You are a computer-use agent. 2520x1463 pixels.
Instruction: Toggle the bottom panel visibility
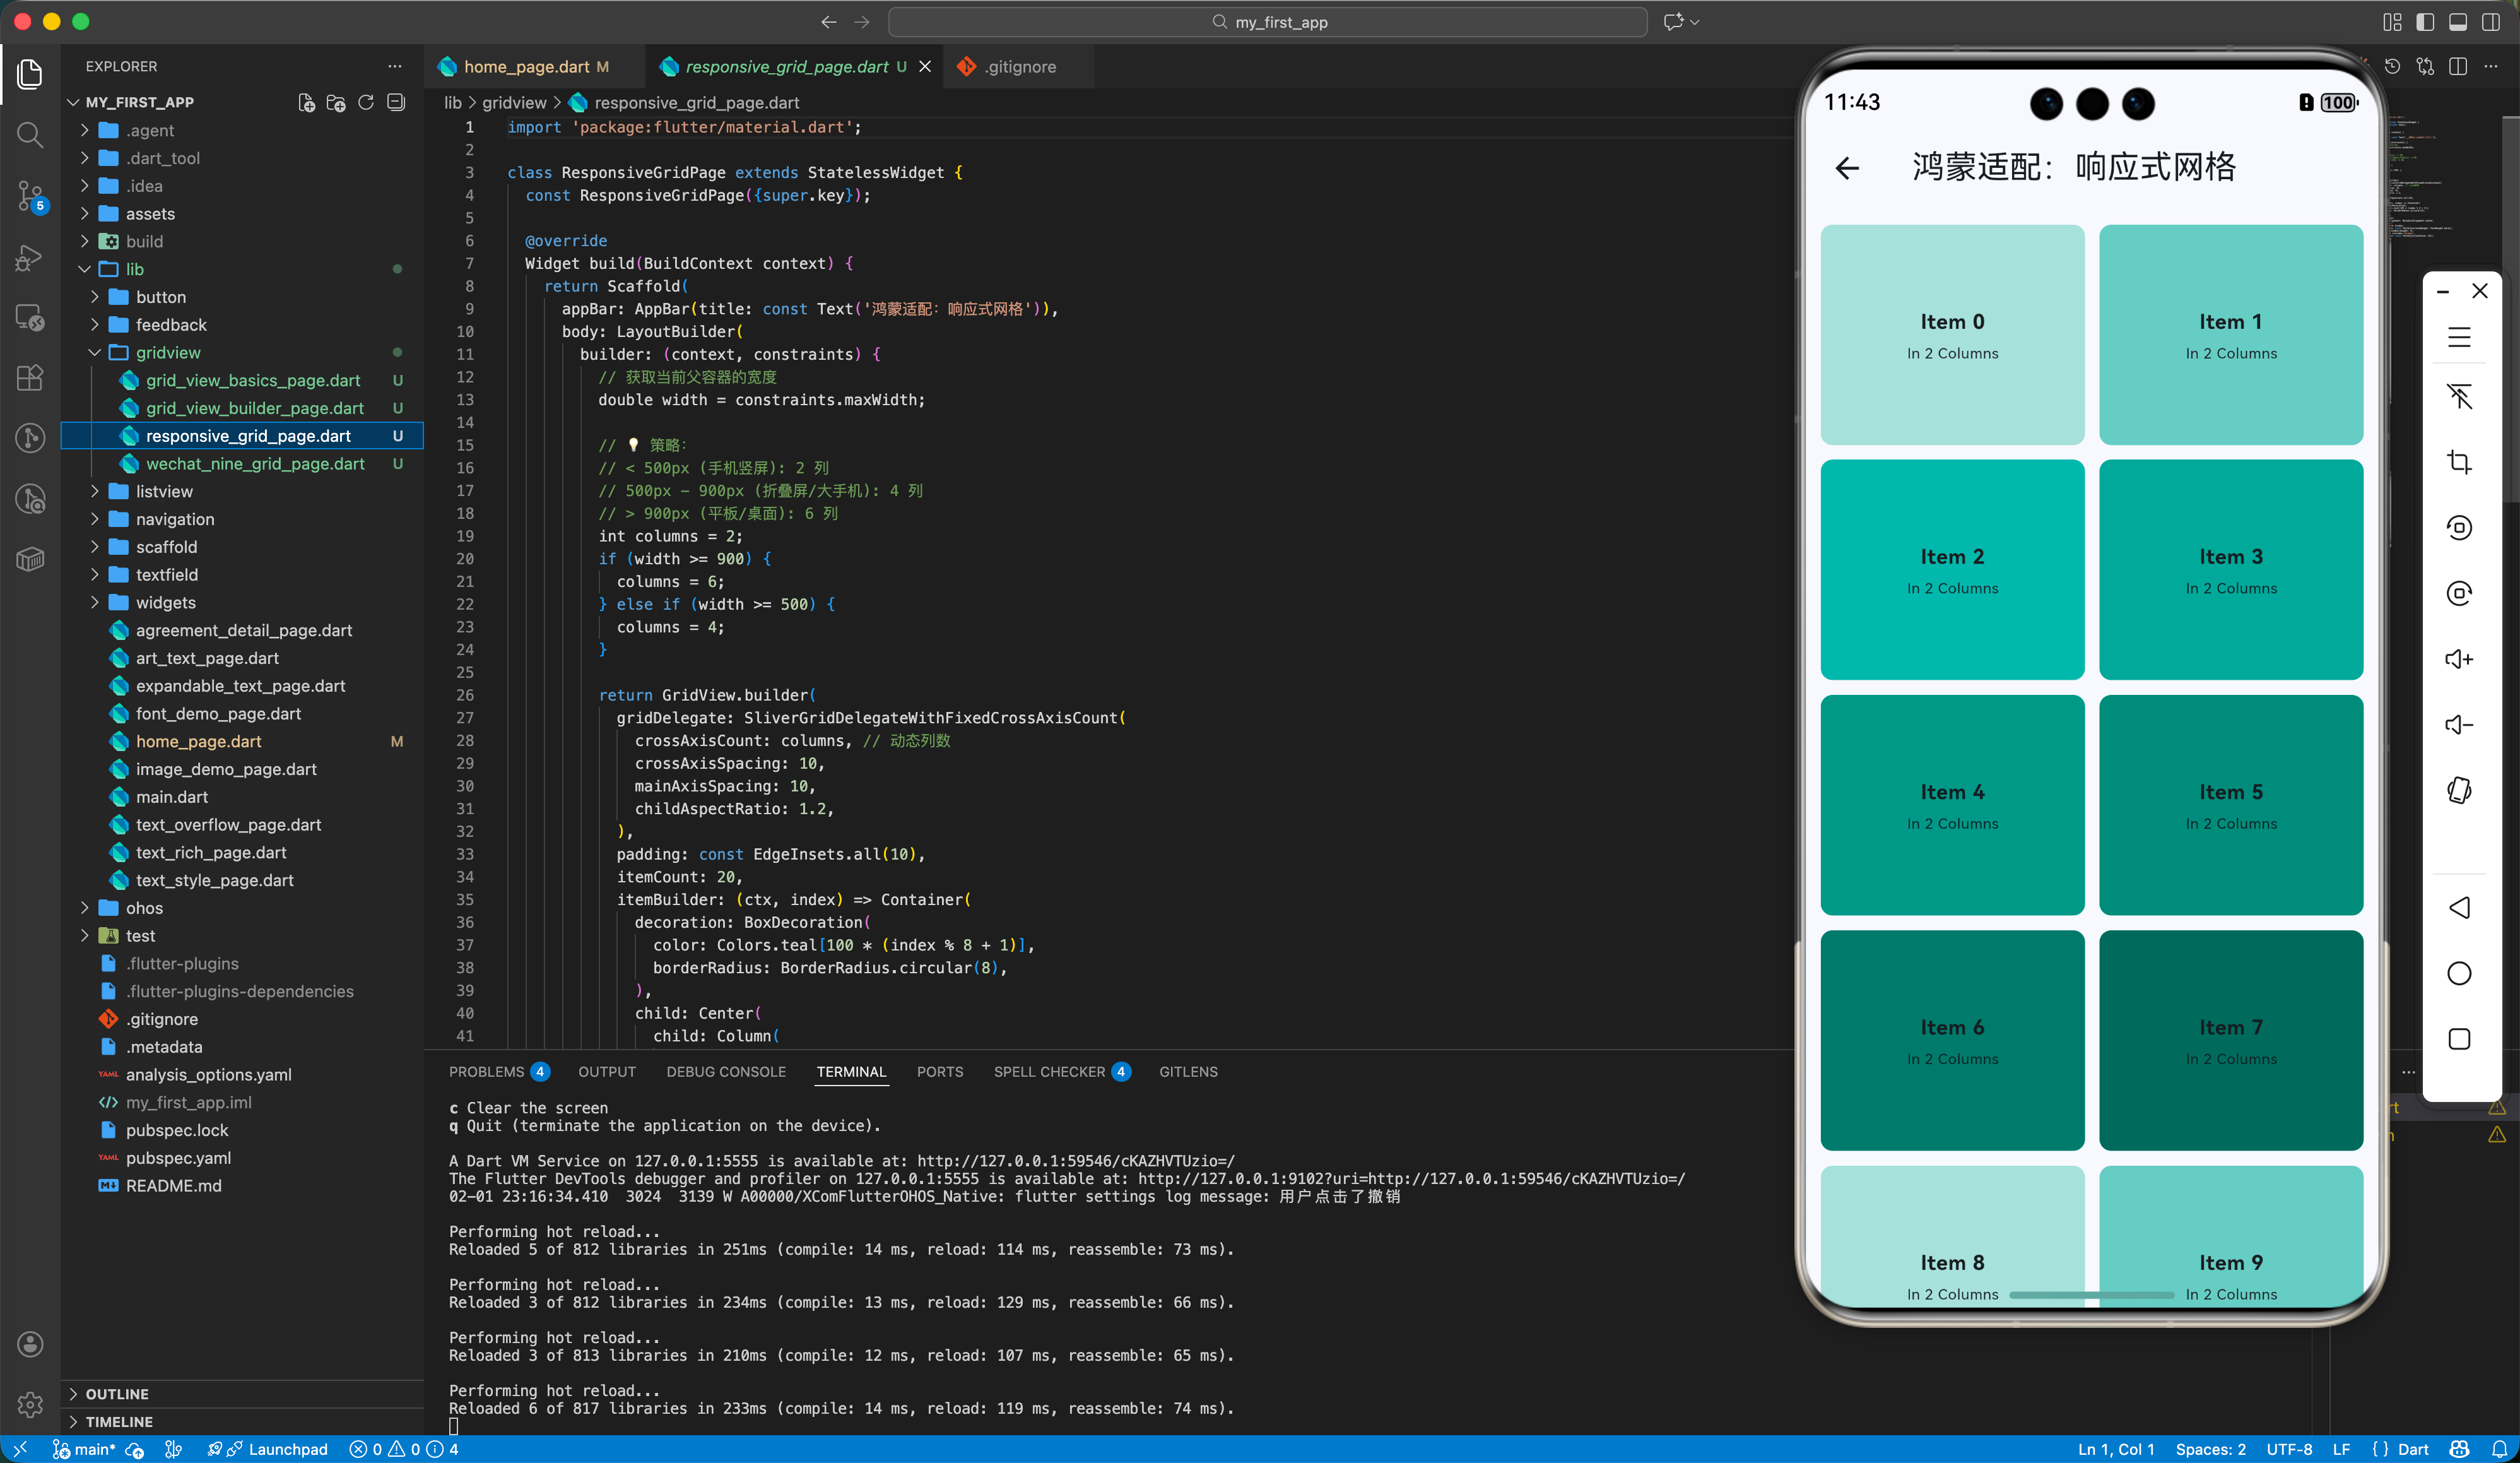(x=2458, y=22)
